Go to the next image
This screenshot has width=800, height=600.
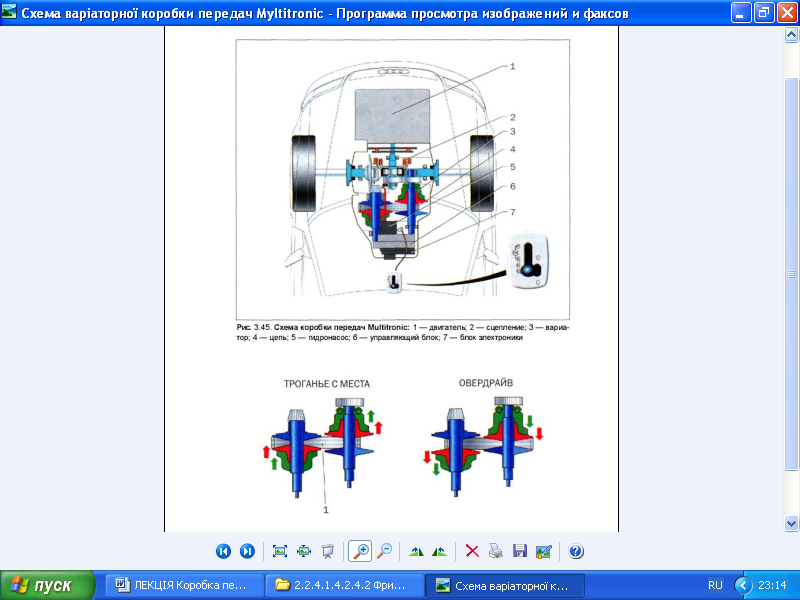[247, 551]
